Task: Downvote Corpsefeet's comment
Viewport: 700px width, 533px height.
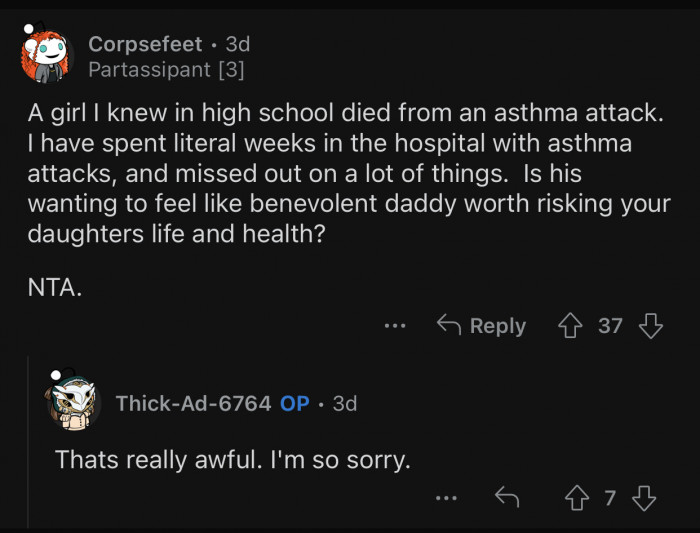Action: (649, 326)
